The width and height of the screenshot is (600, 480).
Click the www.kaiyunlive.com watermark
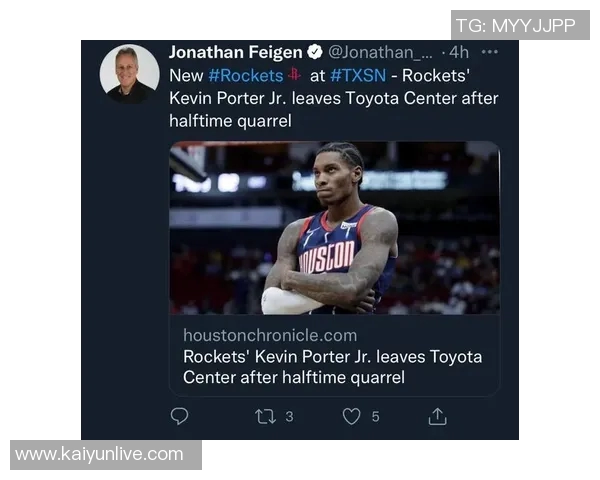[100, 454]
